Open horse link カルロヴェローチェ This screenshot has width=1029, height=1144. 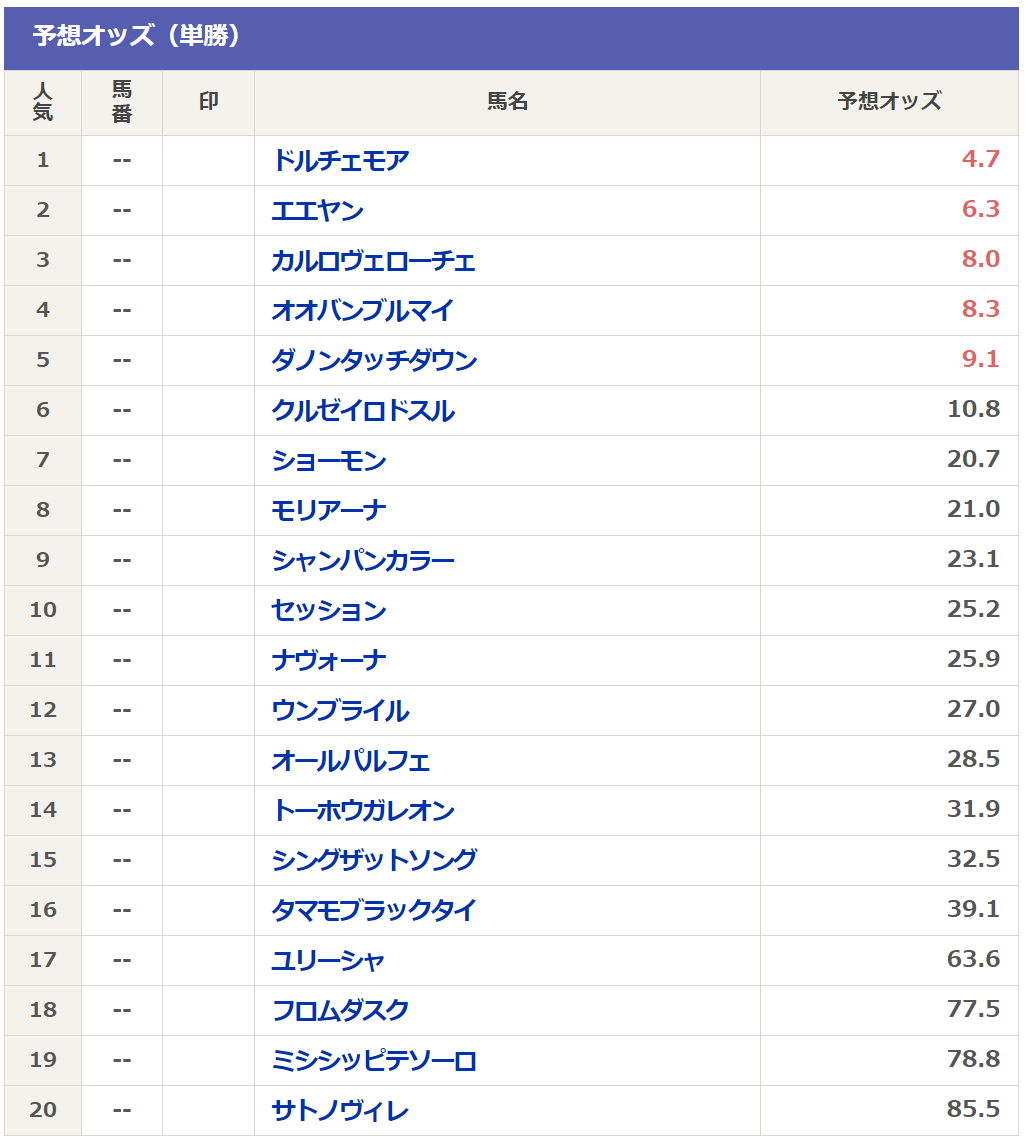[374, 260]
